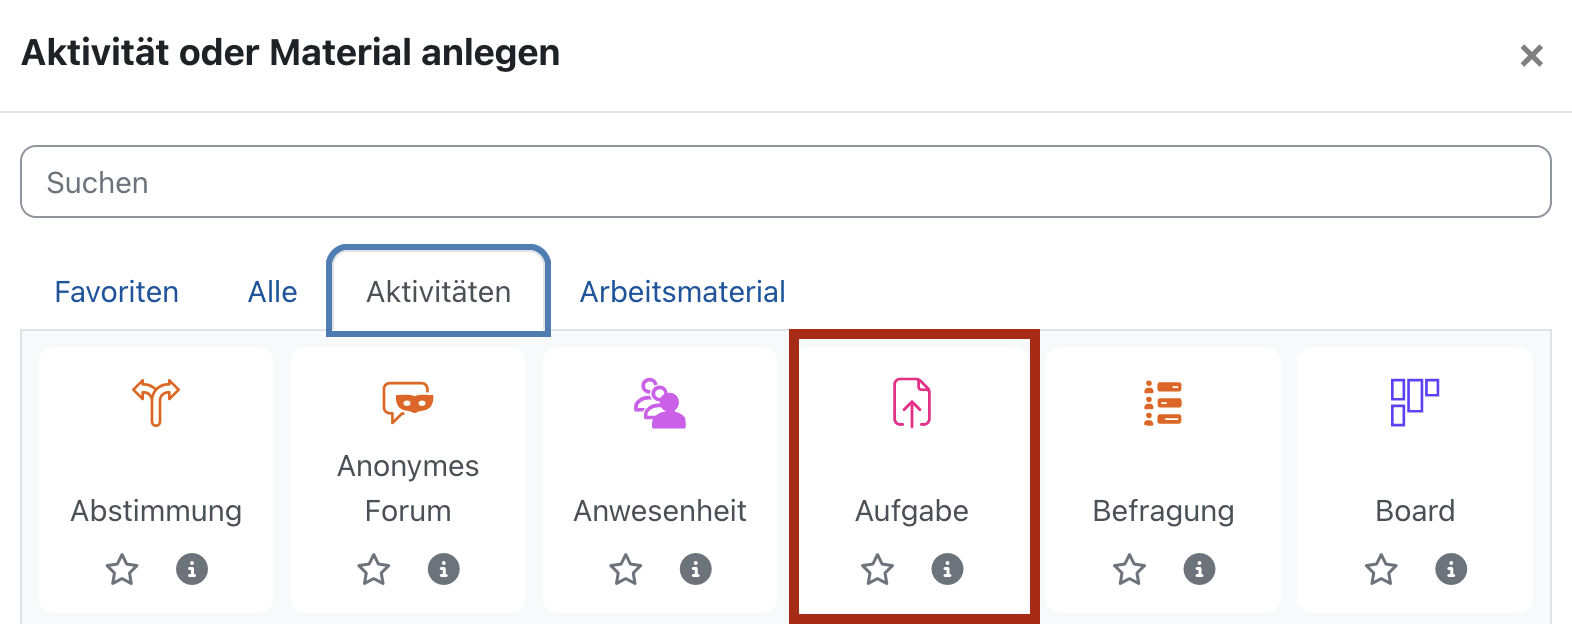The width and height of the screenshot is (1572, 624).
Task: Select the Aufgabe upload-document icon
Action: click(x=911, y=403)
